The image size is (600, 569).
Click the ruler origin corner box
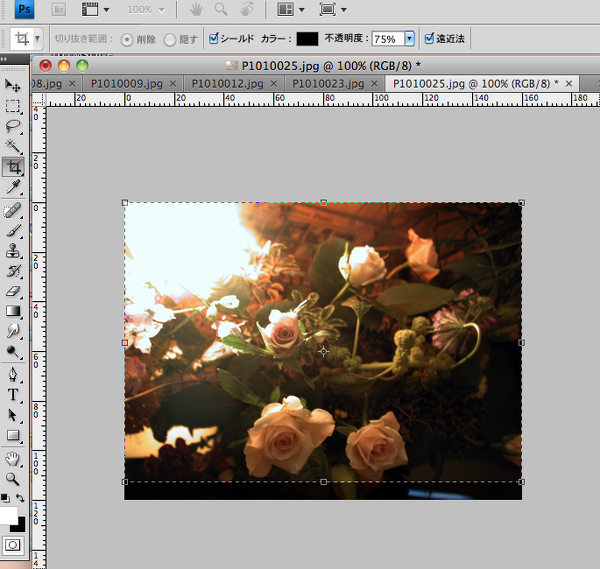click(38, 99)
